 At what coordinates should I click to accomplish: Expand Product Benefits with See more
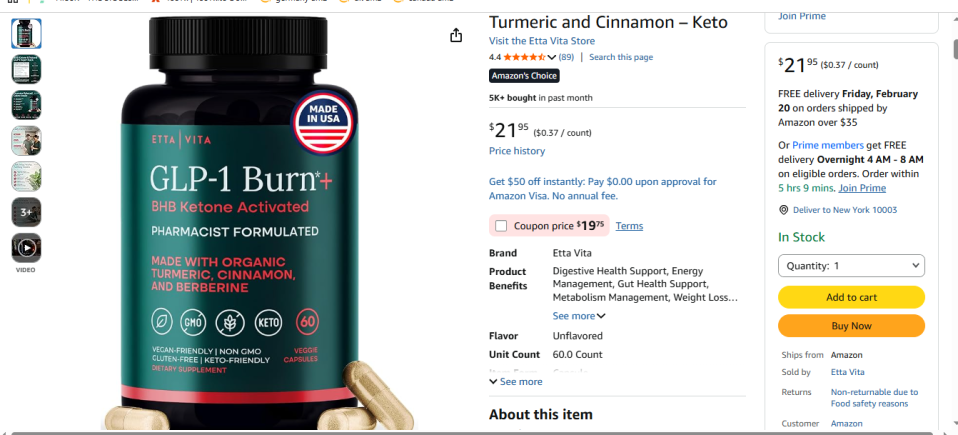point(579,316)
